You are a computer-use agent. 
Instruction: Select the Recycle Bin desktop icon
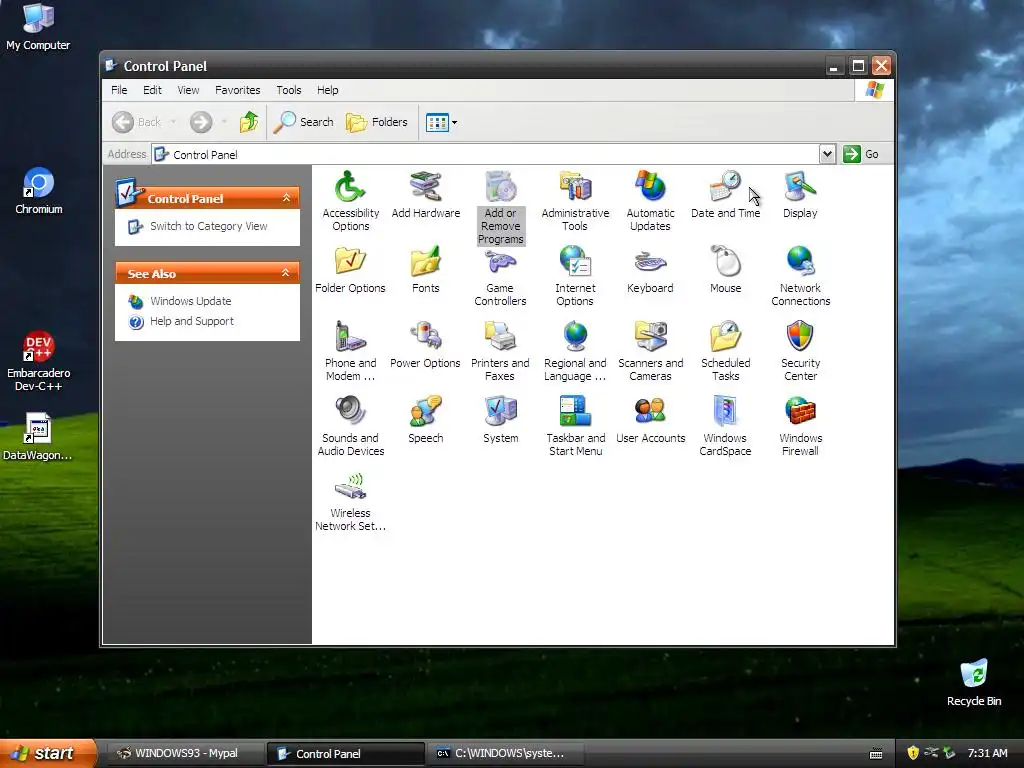point(974,682)
